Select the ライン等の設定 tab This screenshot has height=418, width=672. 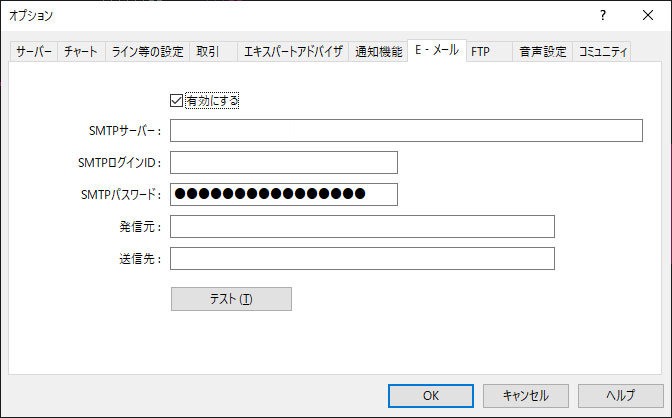point(146,52)
